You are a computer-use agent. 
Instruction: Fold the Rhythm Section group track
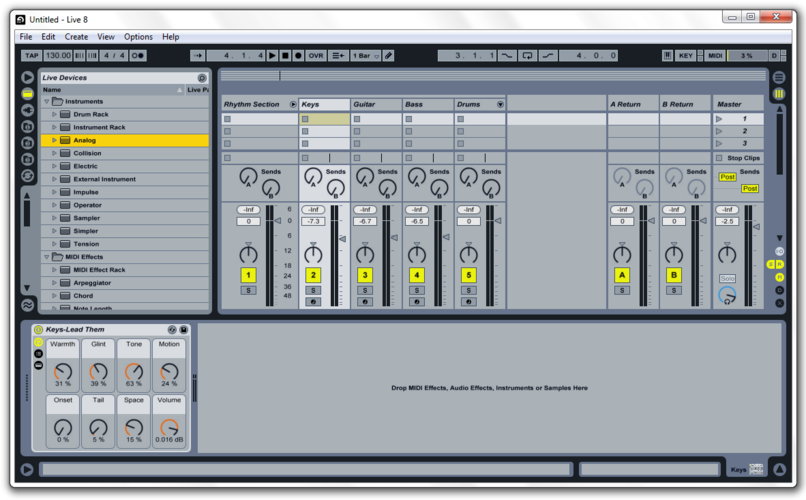(x=293, y=104)
